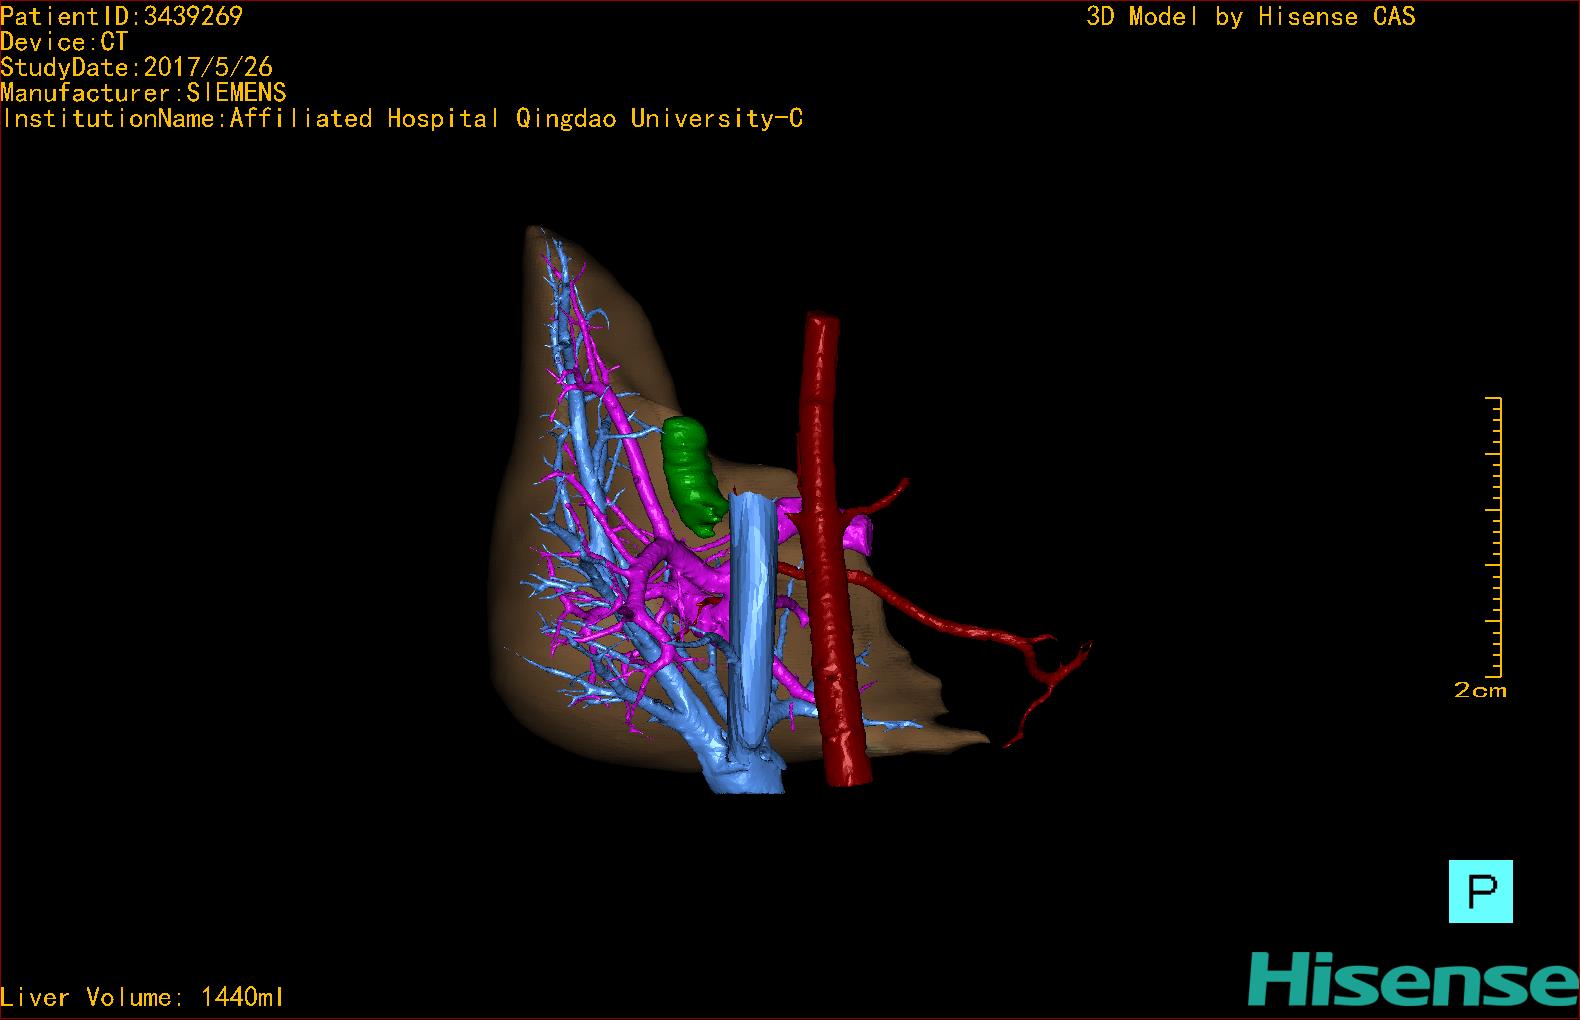The width and height of the screenshot is (1580, 1020).
Task: Click the 2cm scale label
Action: [x=1480, y=690]
